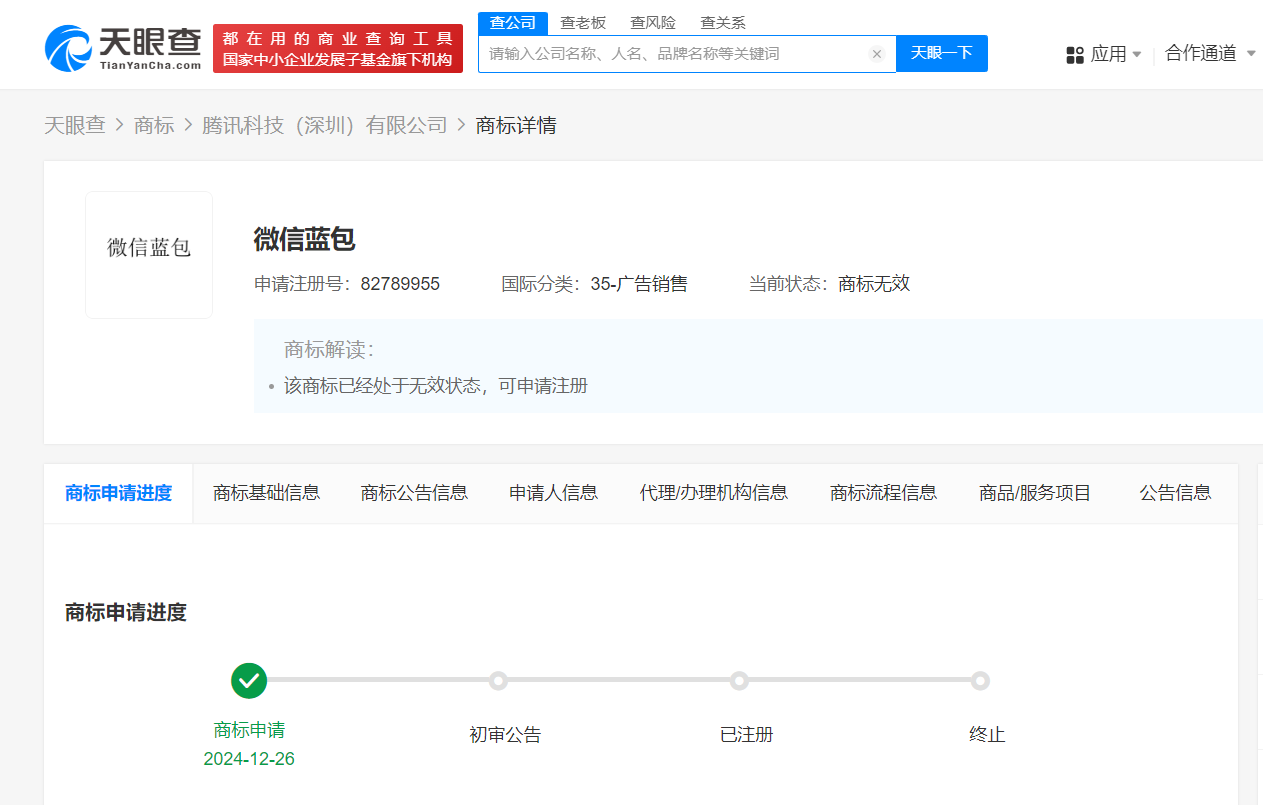Click the 终止 progress node
1263x805 pixels.
980,680
